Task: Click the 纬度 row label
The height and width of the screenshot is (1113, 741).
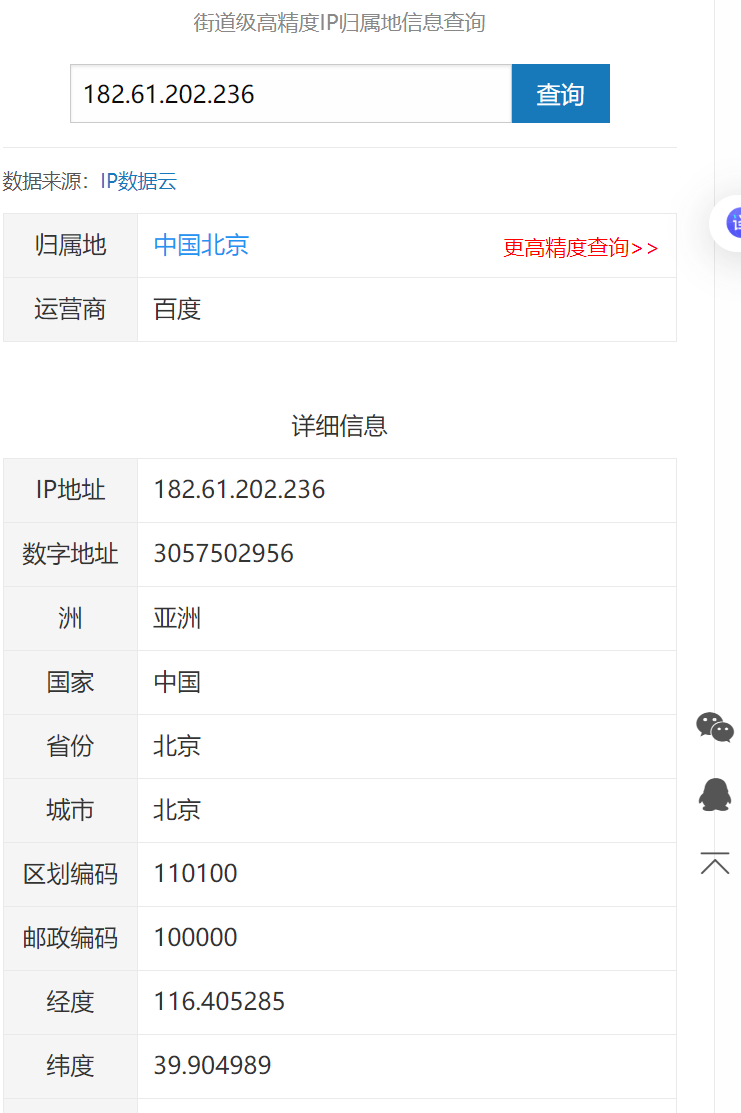Action: (70, 1065)
